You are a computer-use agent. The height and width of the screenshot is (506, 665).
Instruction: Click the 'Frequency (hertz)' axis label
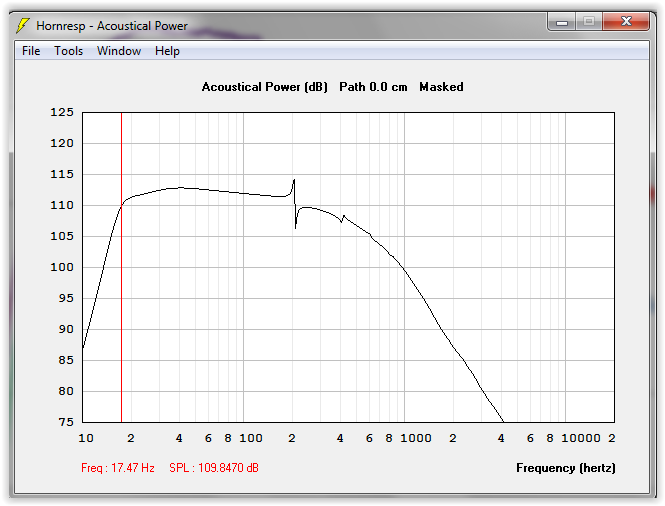click(x=566, y=468)
